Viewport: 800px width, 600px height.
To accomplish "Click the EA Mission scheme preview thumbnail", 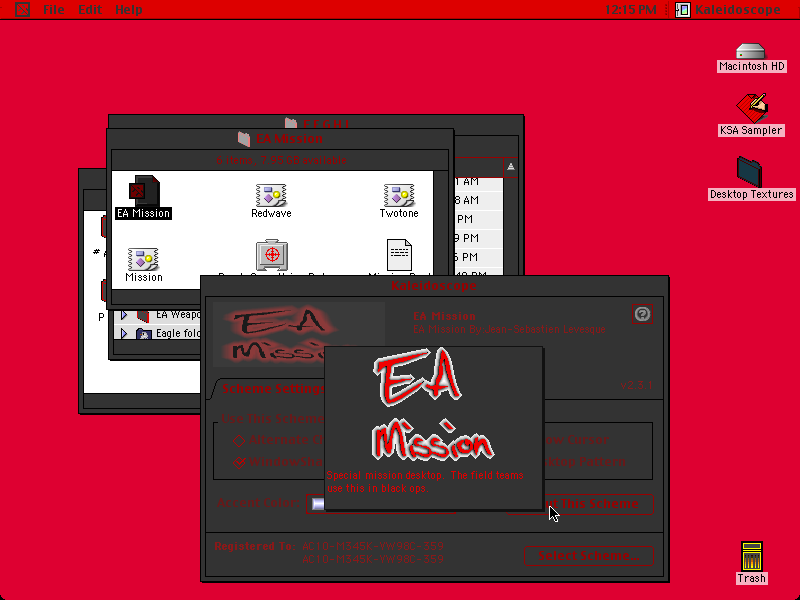I will [x=298, y=334].
